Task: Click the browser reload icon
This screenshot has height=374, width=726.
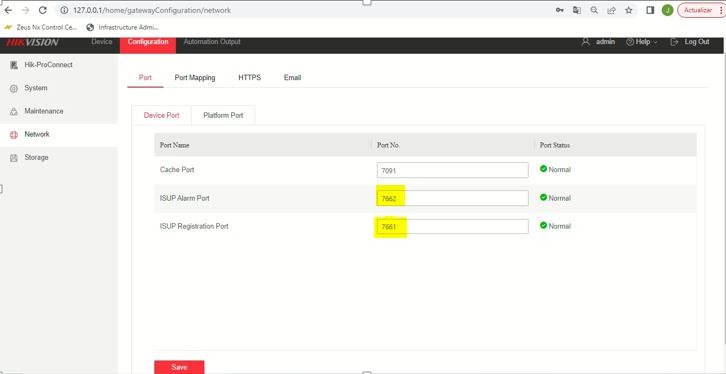Action: point(43,10)
